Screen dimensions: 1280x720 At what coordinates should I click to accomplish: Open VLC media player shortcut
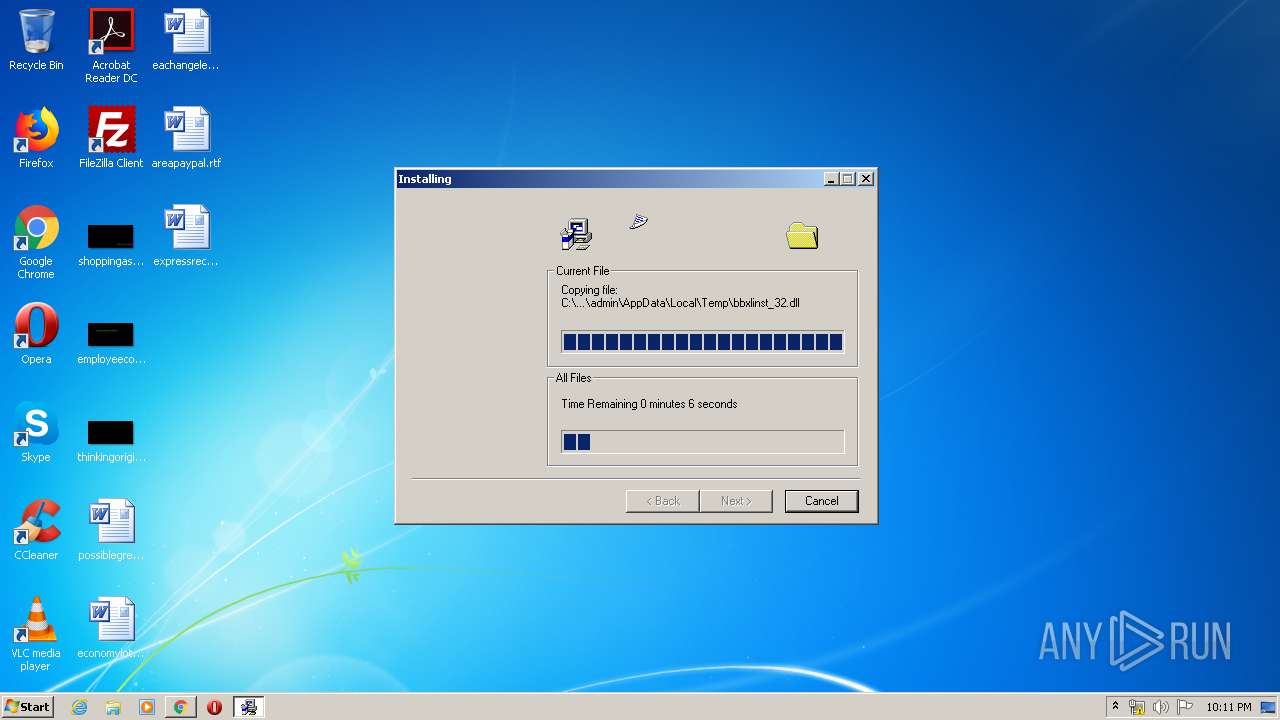(x=36, y=634)
